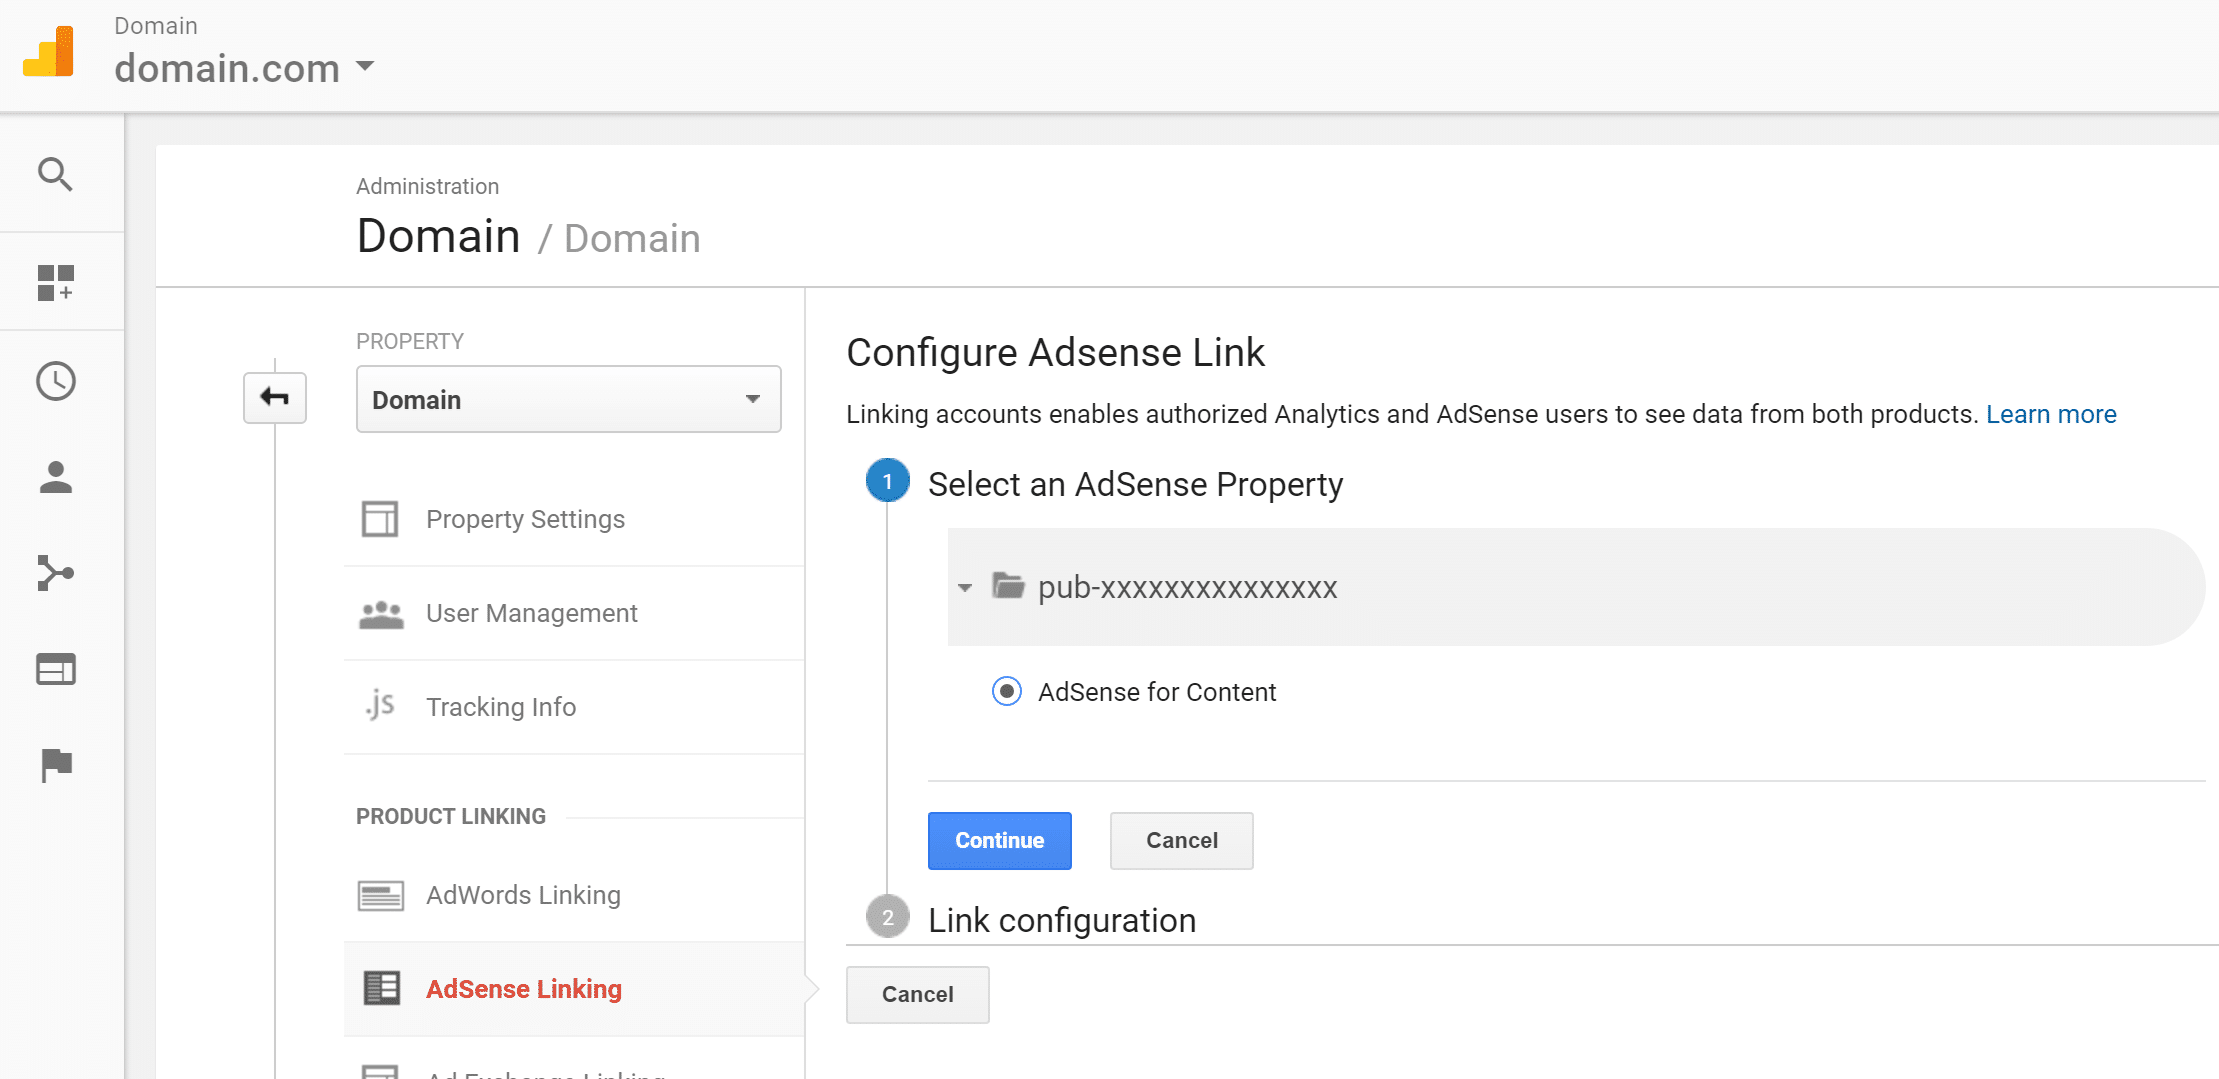Open the search icon in sidebar
This screenshot has width=2219, height=1079.
pyautogui.click(x=55, y=175)
